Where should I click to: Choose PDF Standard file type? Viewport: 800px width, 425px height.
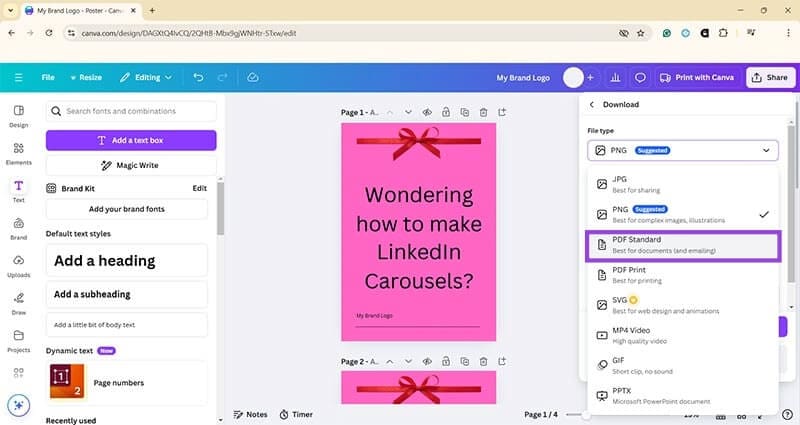pos(683,245)
